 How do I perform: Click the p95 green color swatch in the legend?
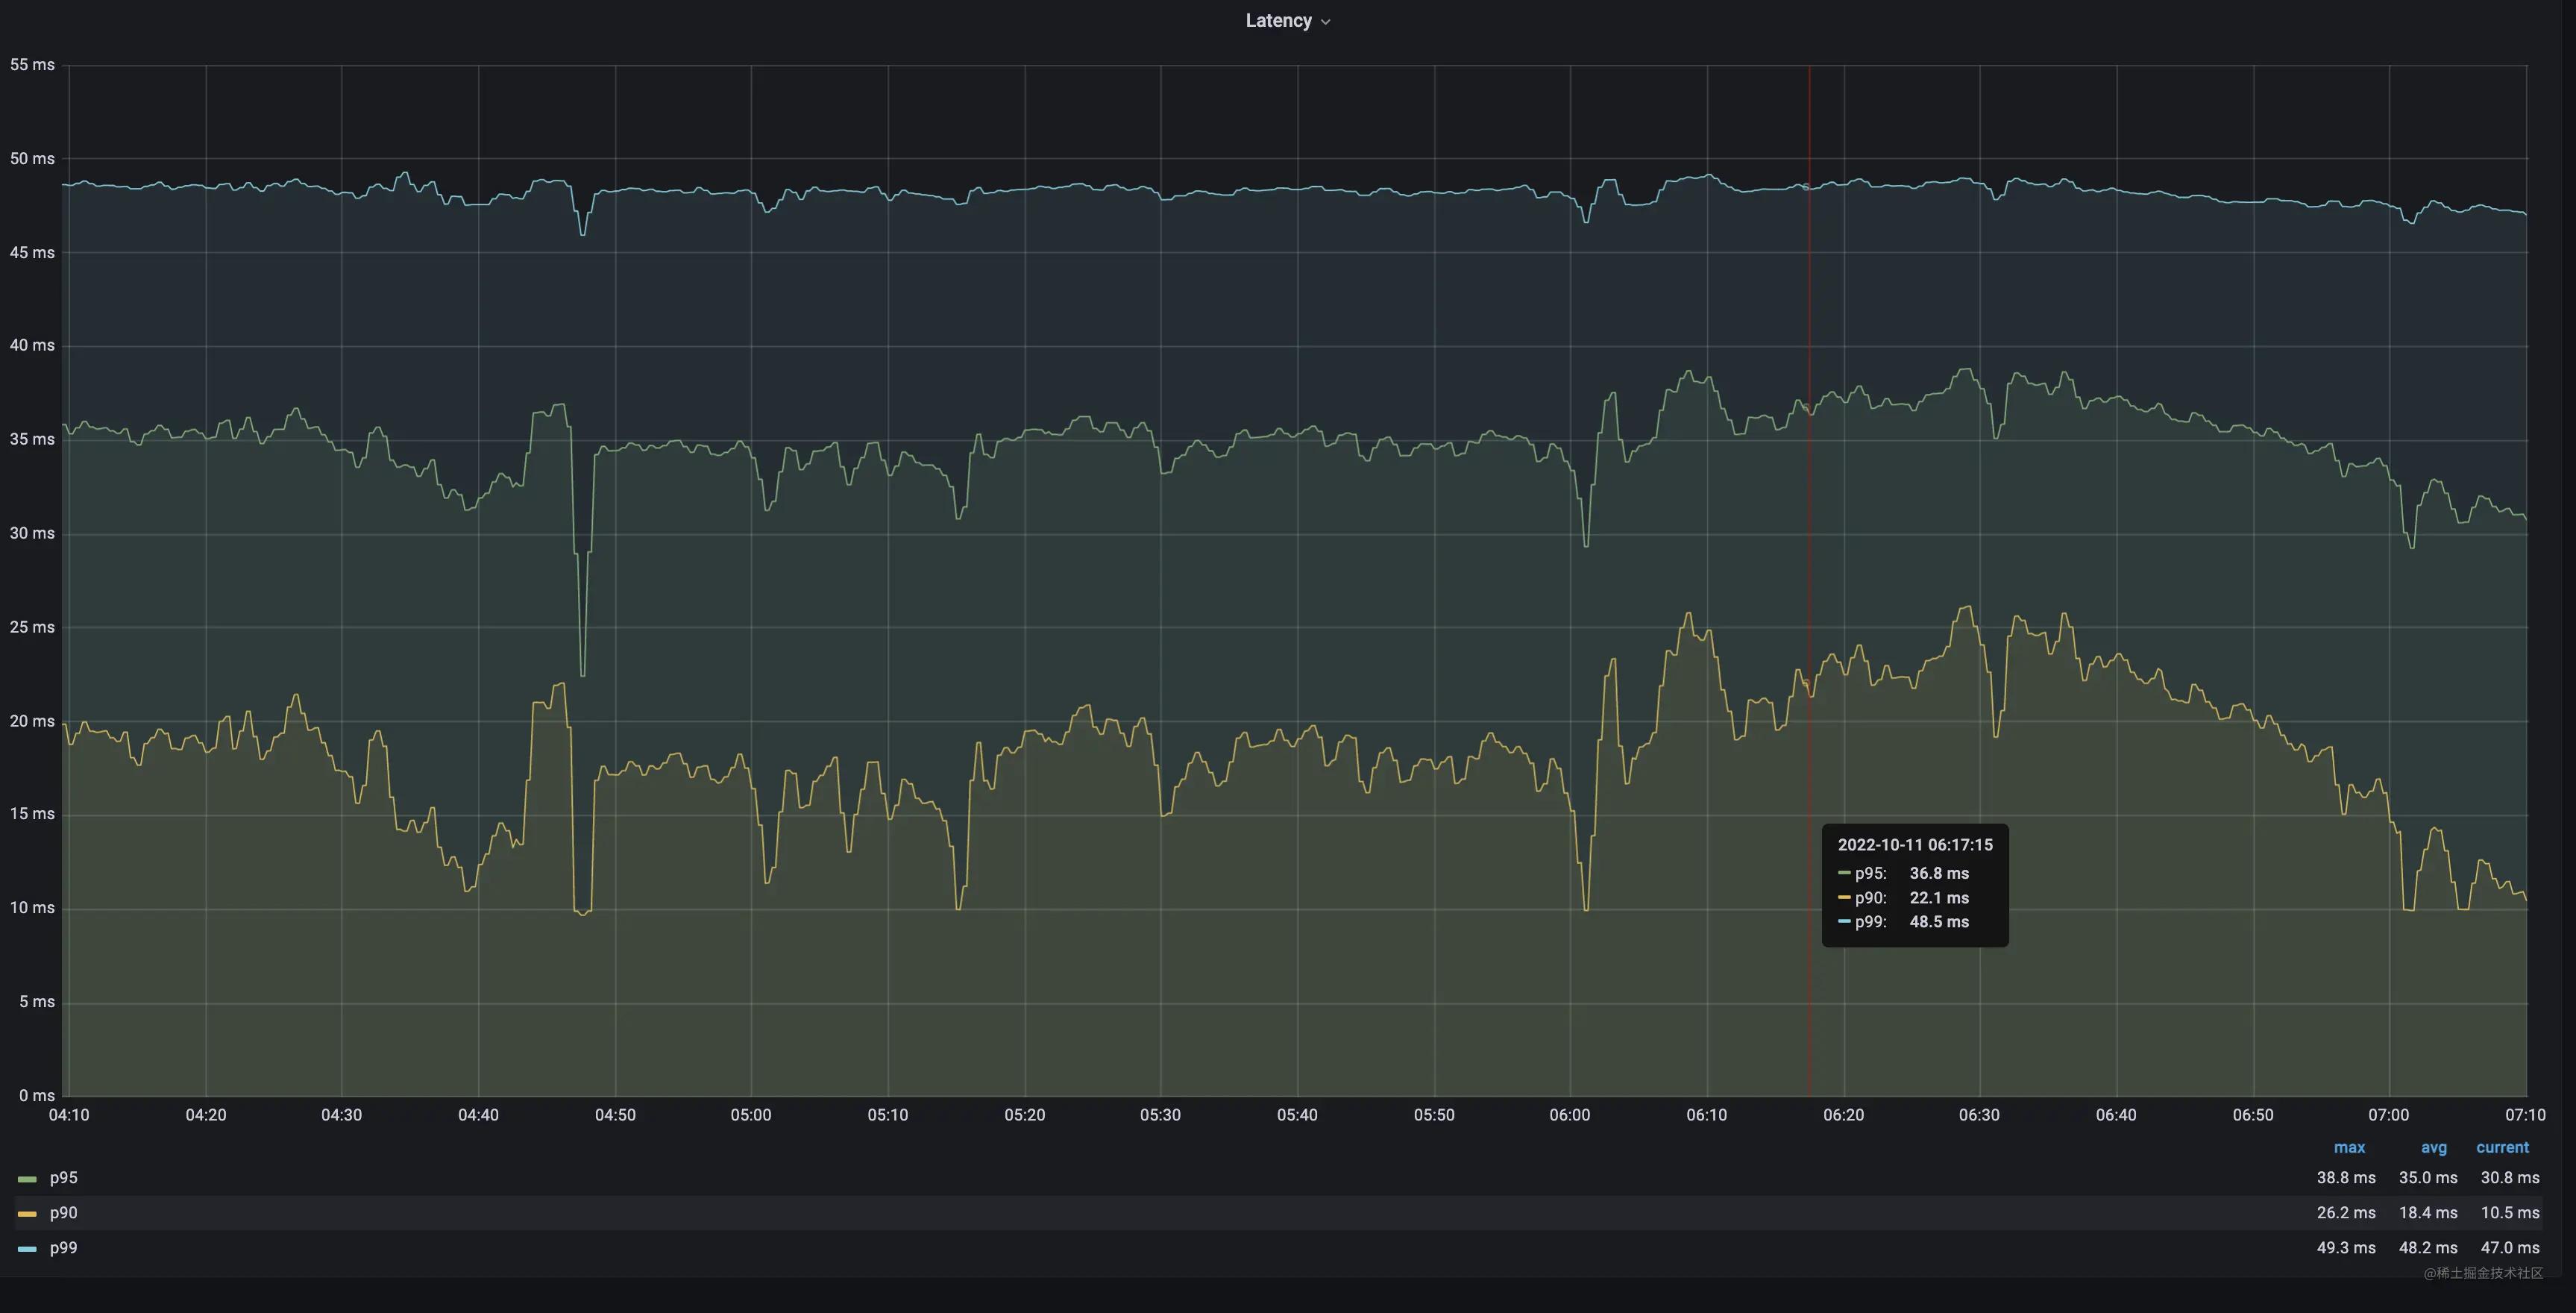coord(27,1179)
